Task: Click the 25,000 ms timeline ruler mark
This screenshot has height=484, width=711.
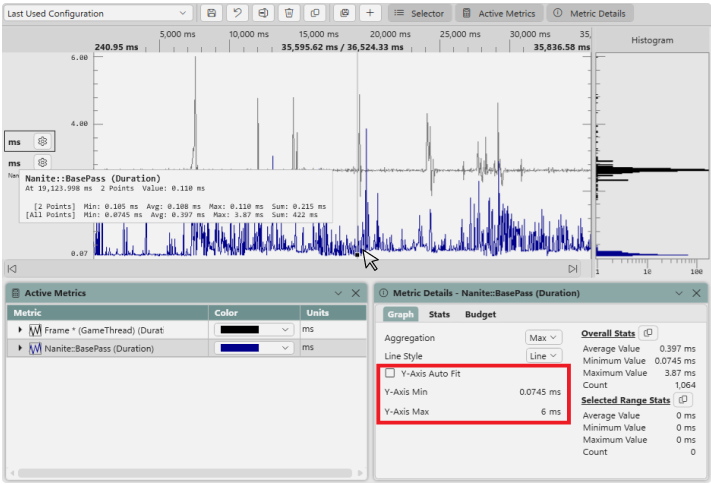Action: 460,34
